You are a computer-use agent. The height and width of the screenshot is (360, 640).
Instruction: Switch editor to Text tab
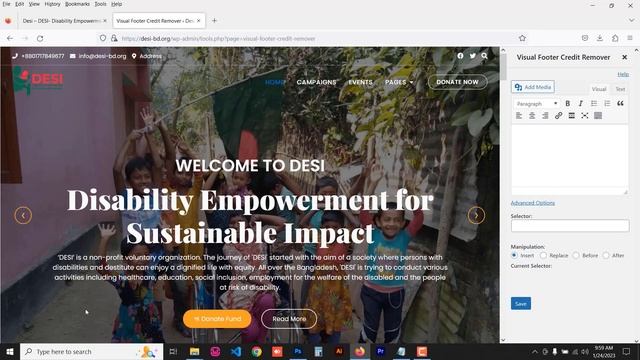pos(620,89)
